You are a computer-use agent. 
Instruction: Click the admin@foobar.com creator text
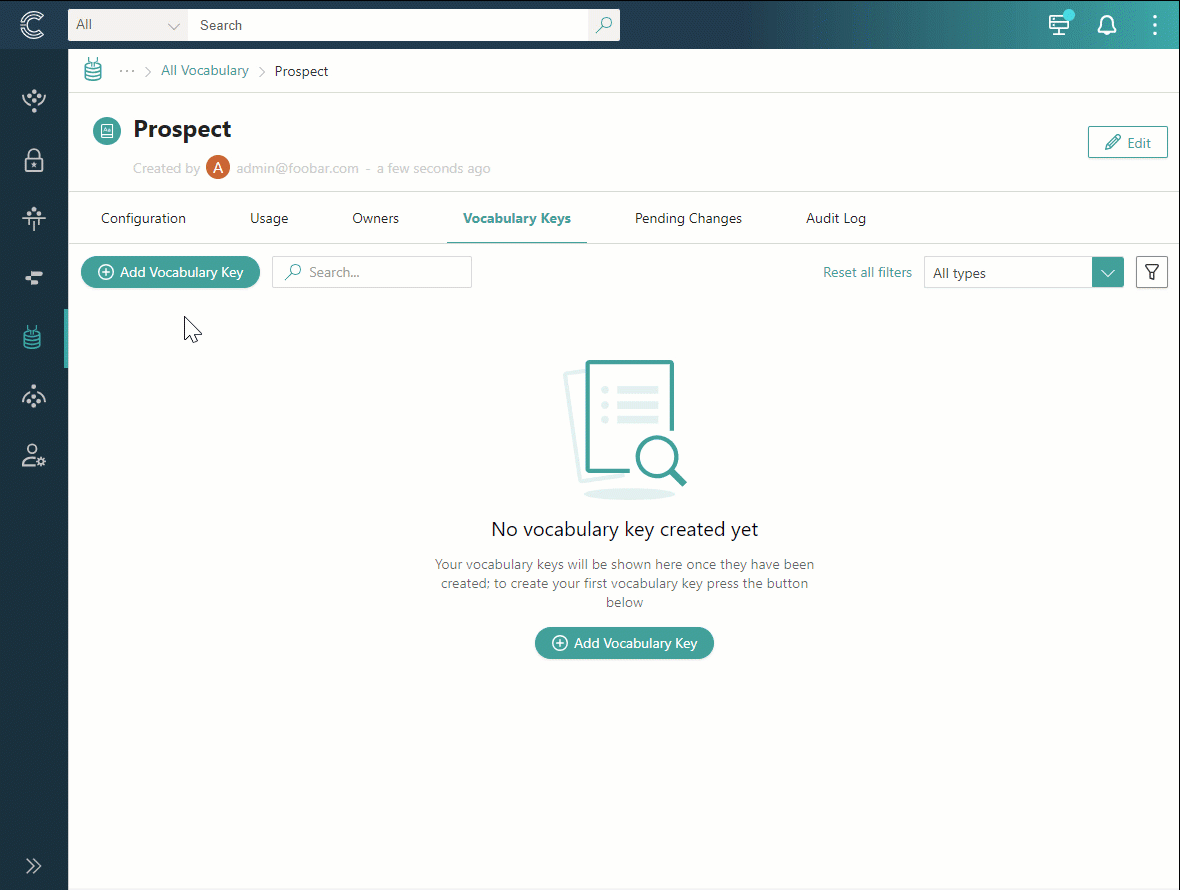297,169
